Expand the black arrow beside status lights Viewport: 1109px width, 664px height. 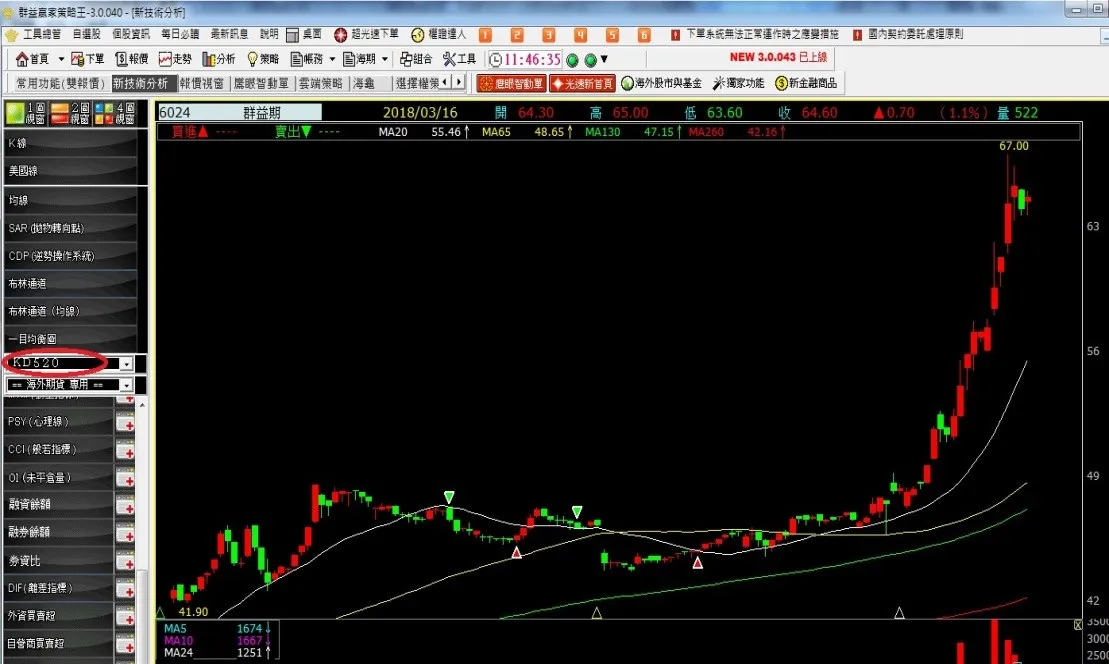[604, 59]
